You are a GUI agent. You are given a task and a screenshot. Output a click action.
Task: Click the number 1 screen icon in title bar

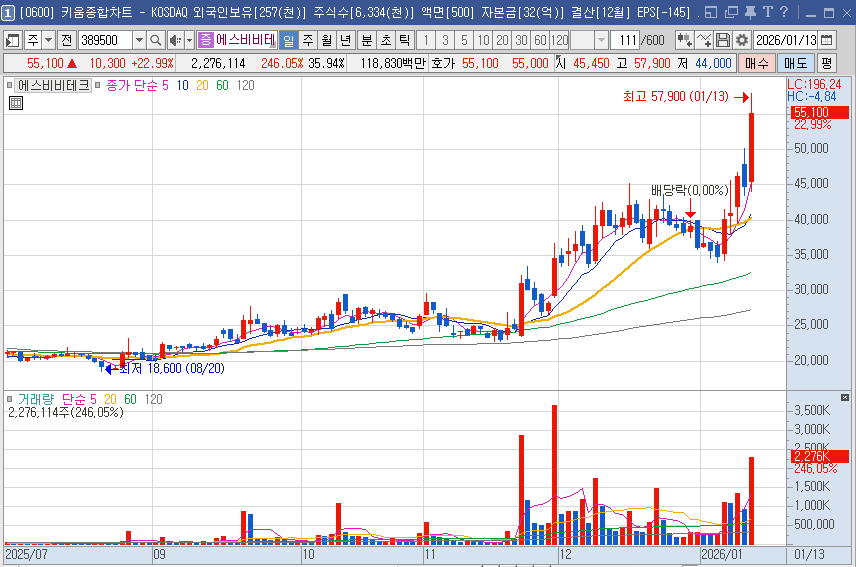click(x=8, y=13)
